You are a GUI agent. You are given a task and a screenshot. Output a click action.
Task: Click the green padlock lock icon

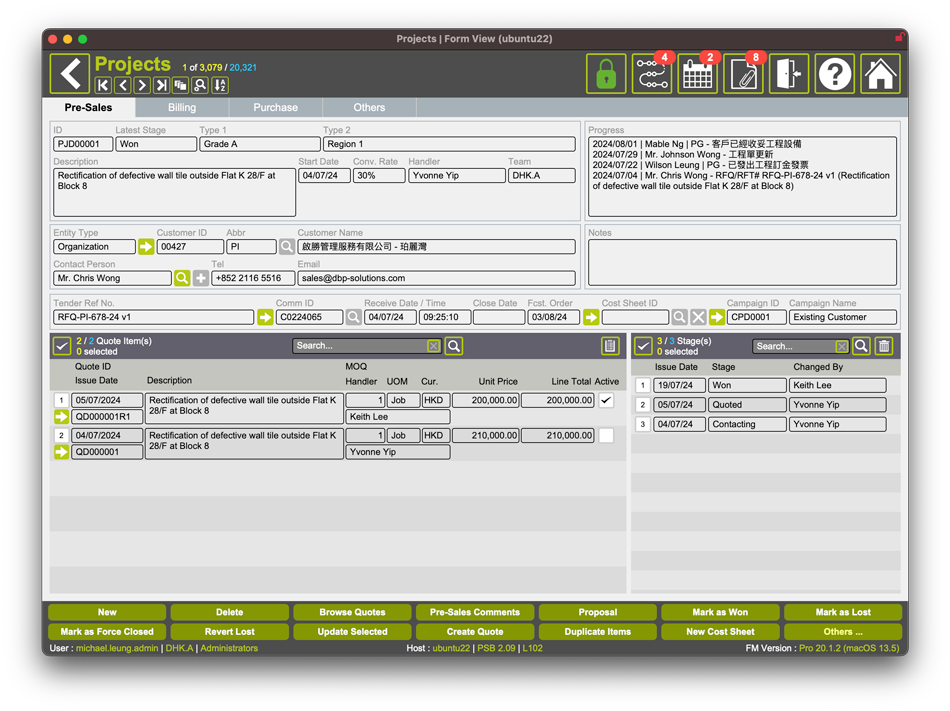click(x=606, y=74)
